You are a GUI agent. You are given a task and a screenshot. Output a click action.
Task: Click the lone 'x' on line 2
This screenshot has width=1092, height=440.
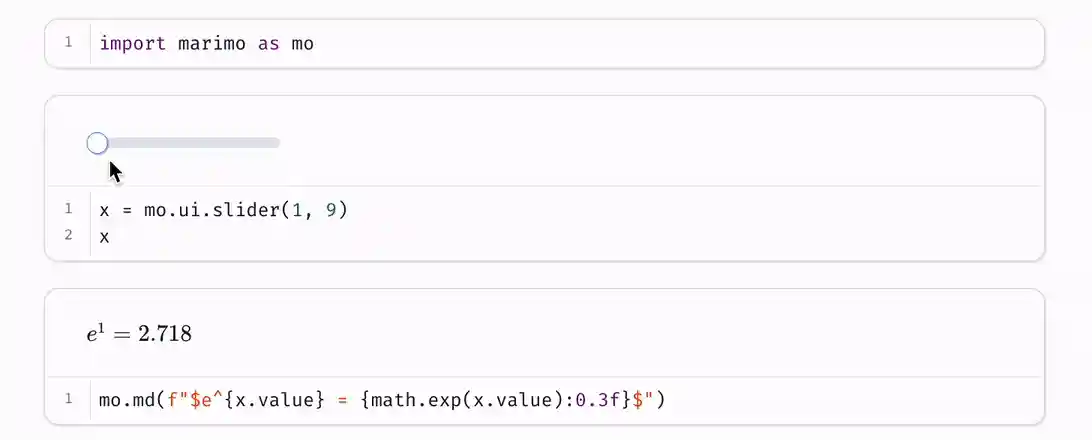coord(105,236)
